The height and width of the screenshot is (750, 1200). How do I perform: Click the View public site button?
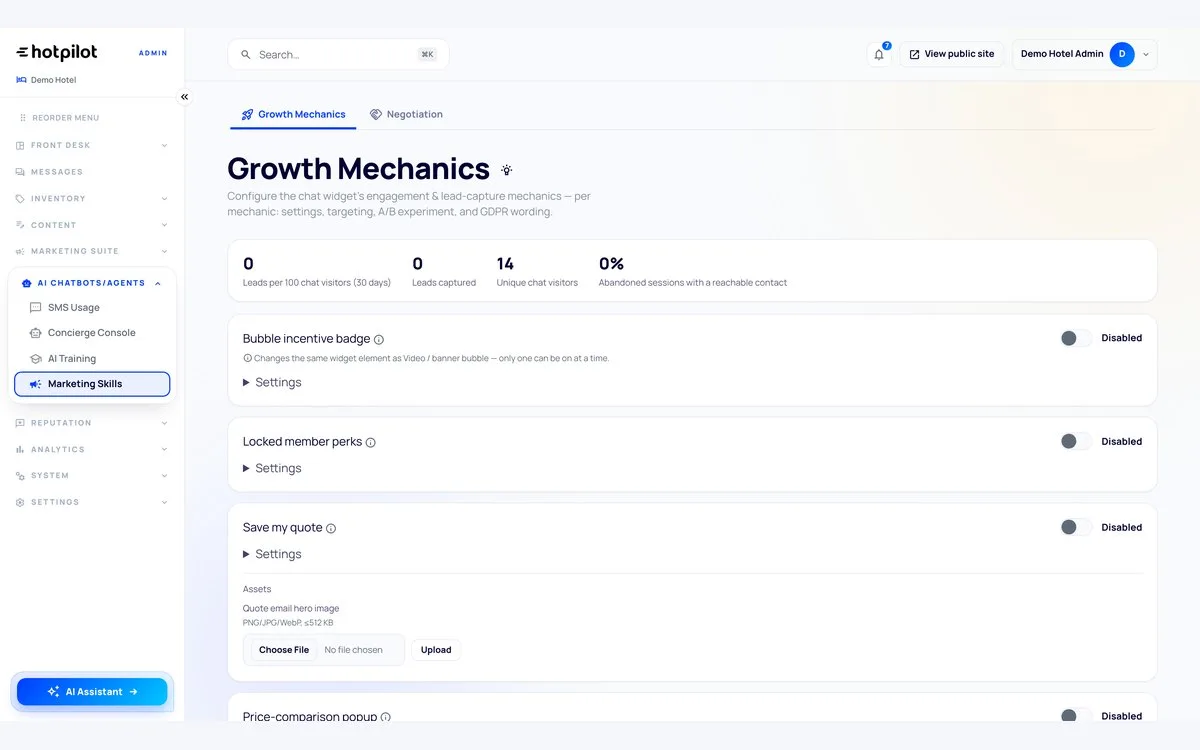(951, 54)
